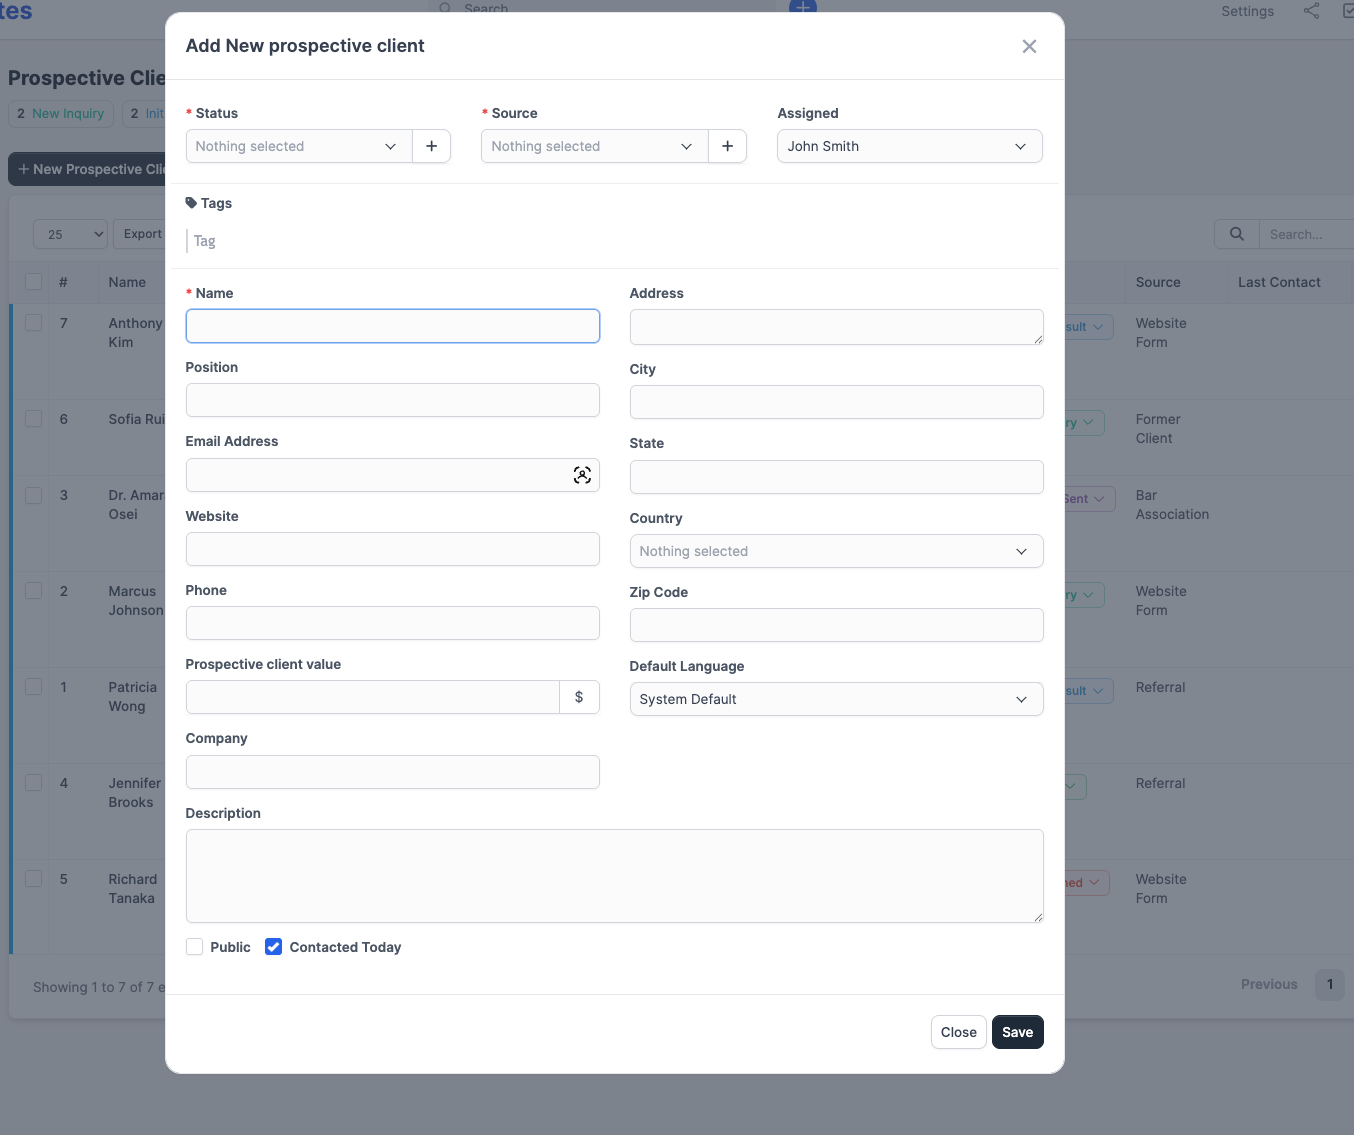Sort by the # column header
The width and height of the screenshot is (1354, 1135).
click(63, 282)
